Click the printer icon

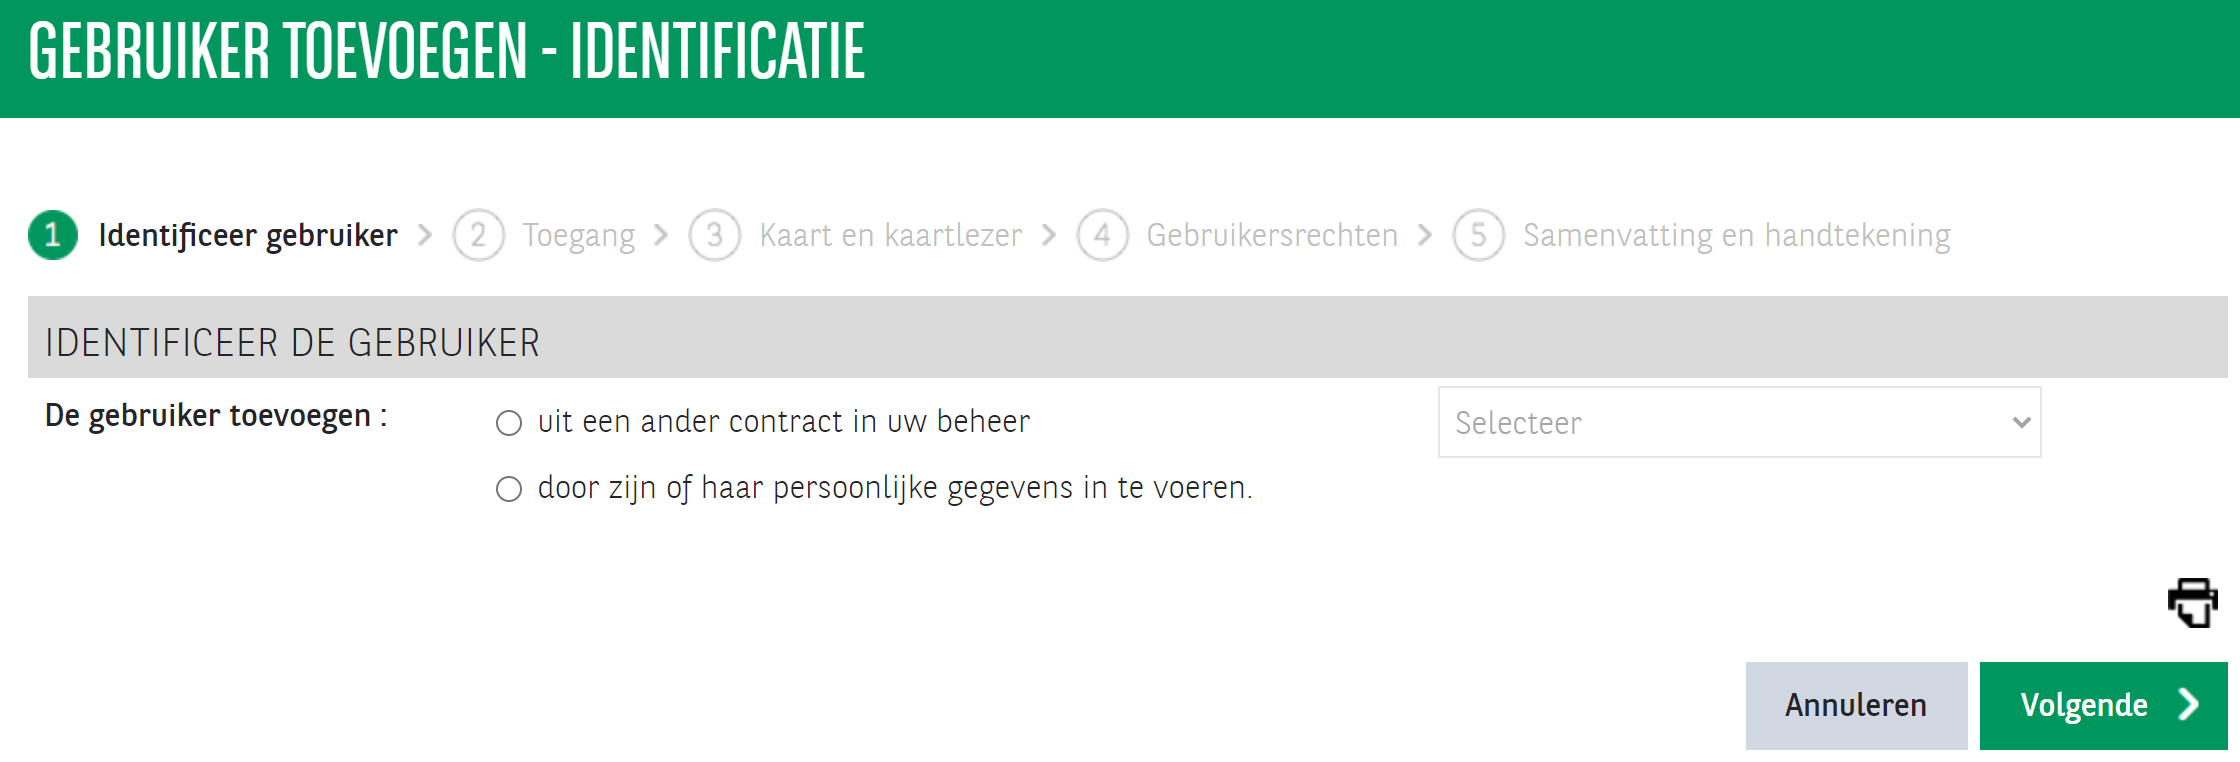coord(2192,602)
